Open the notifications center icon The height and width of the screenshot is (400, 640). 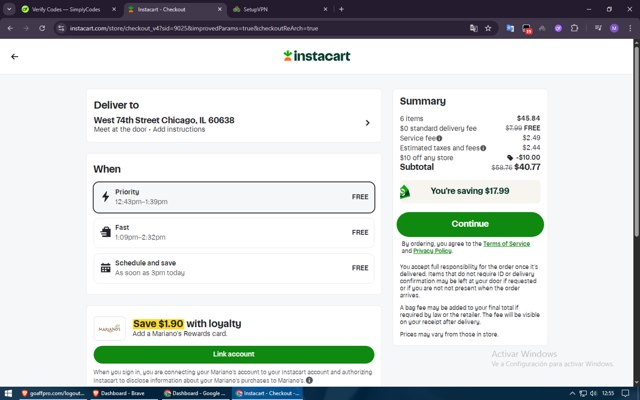coord(625,393)
